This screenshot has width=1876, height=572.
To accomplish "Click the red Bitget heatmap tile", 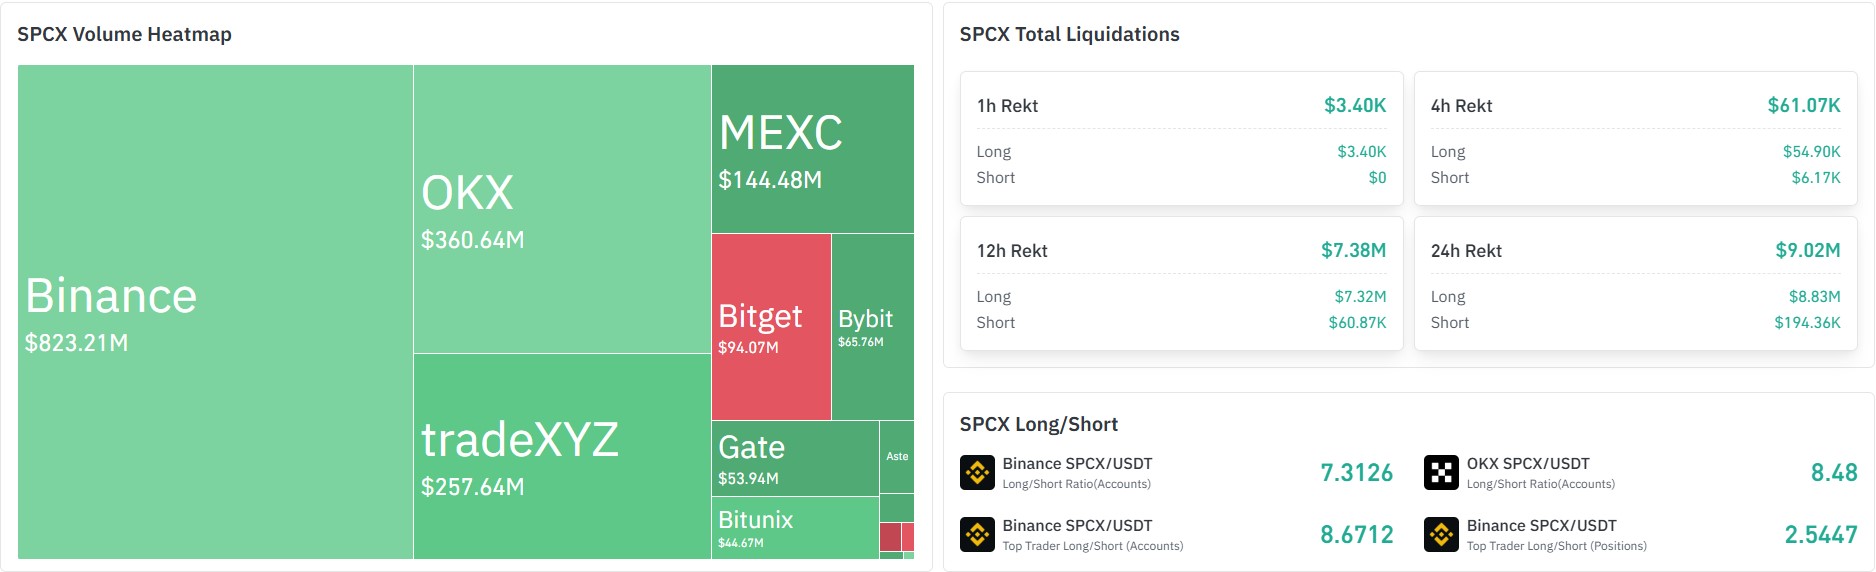I will click(x=771, y=327).
